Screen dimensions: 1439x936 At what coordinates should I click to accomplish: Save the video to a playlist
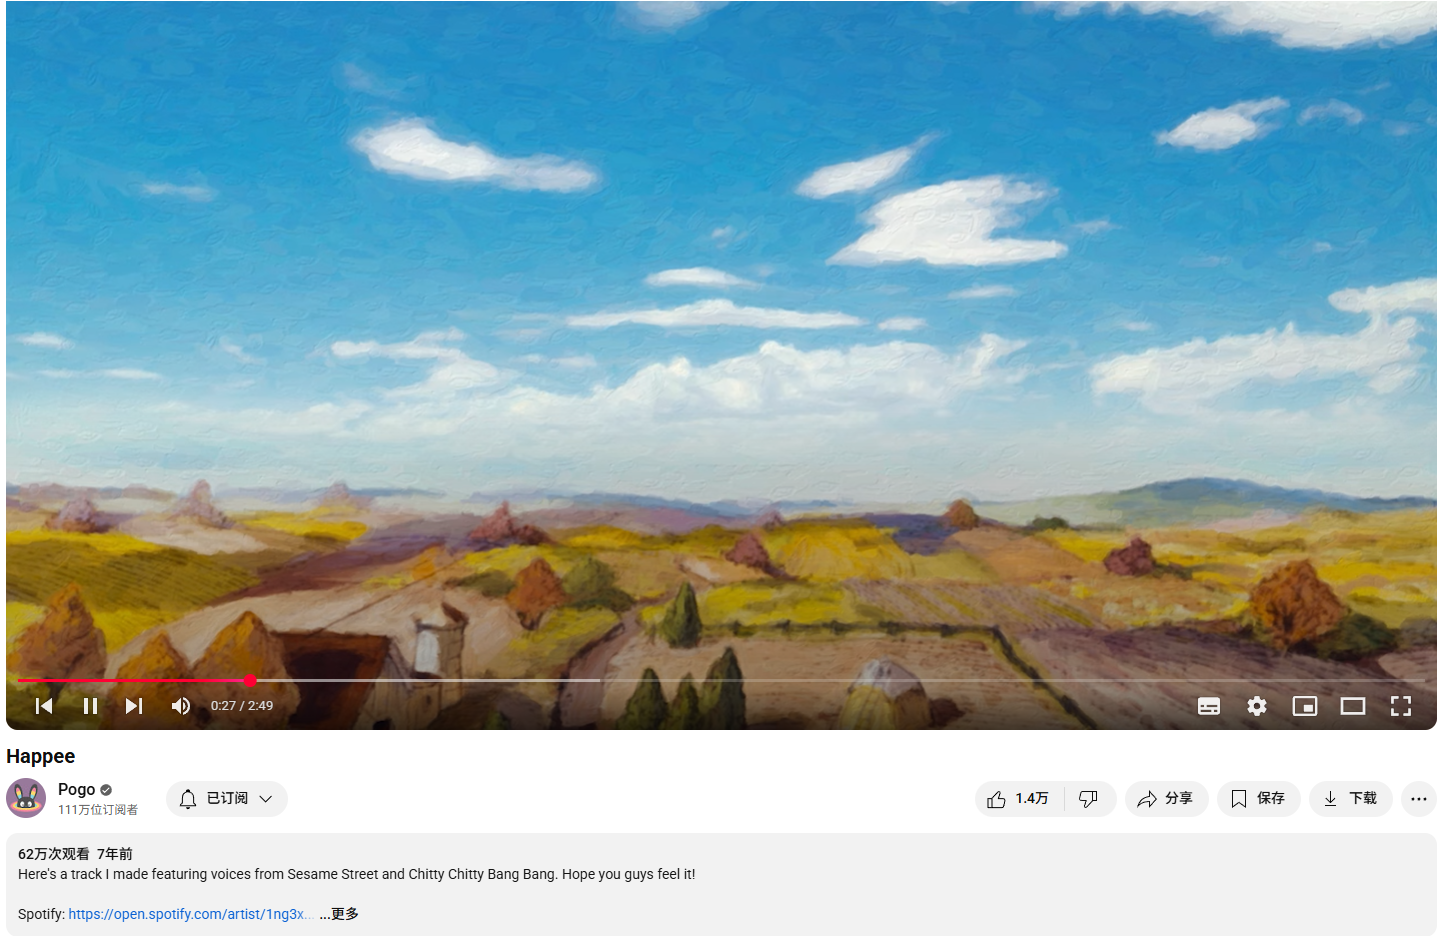1258,799
